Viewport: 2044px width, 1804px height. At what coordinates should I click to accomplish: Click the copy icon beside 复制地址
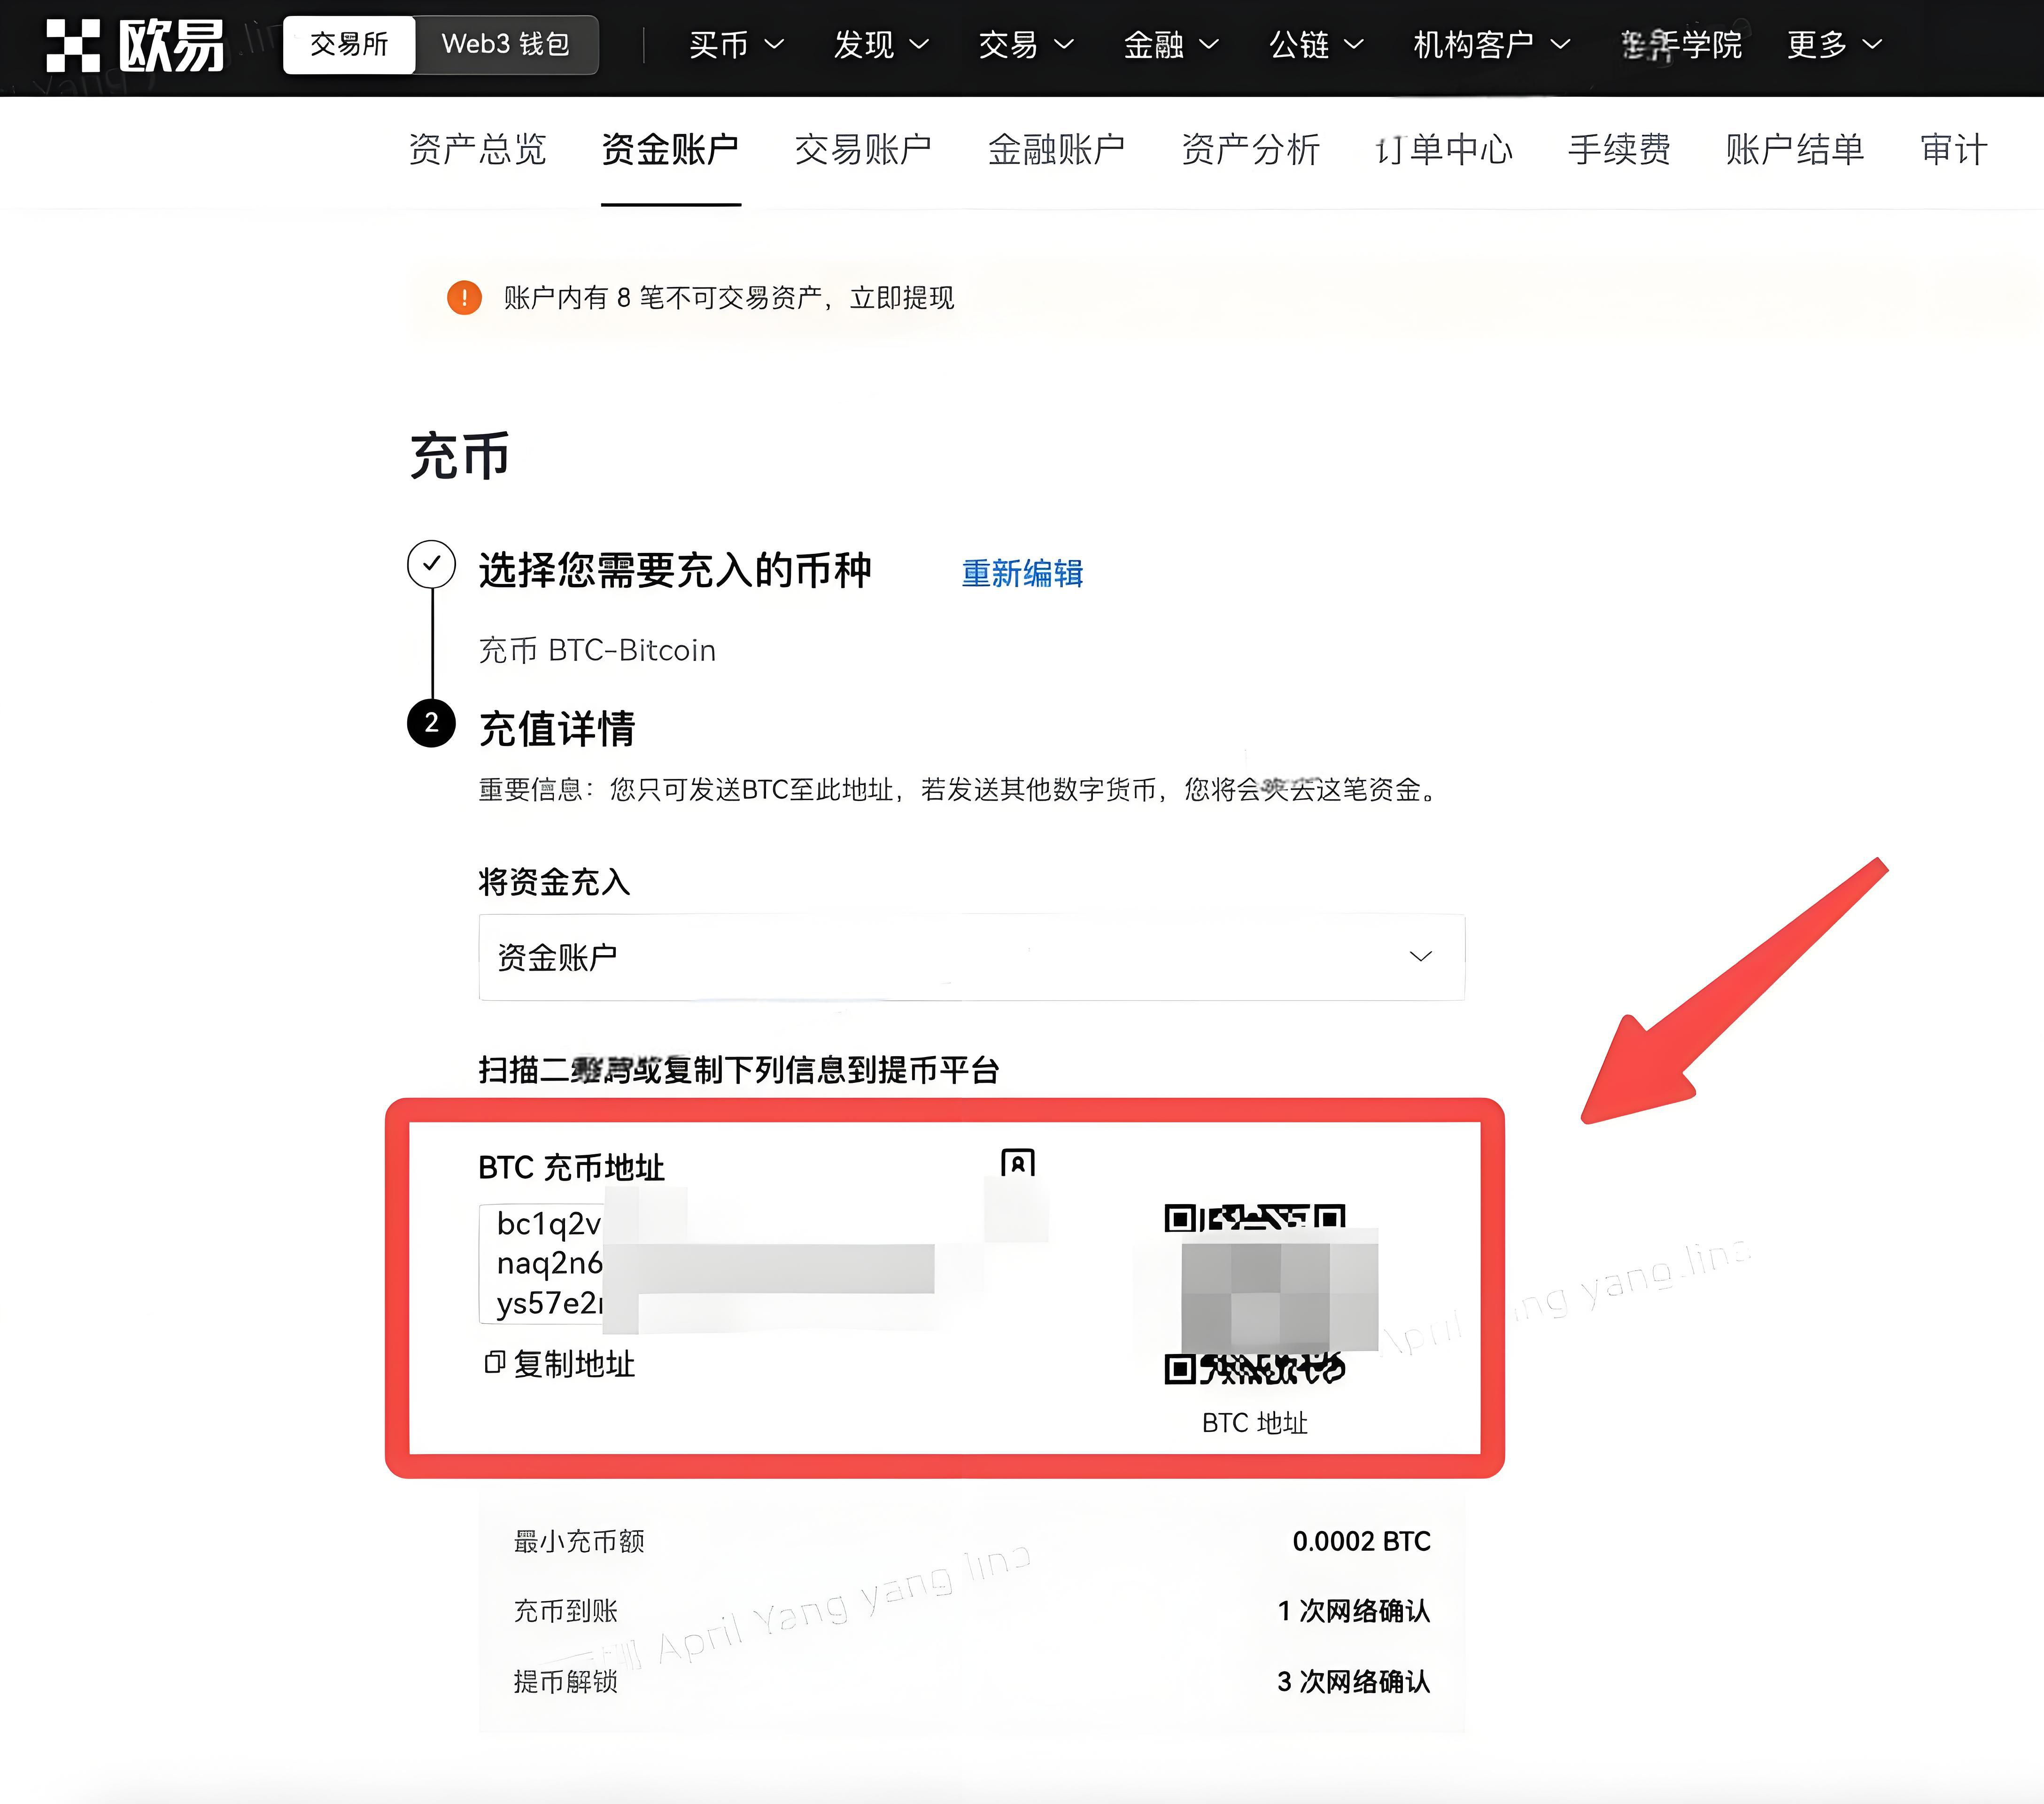point(493,1363)
